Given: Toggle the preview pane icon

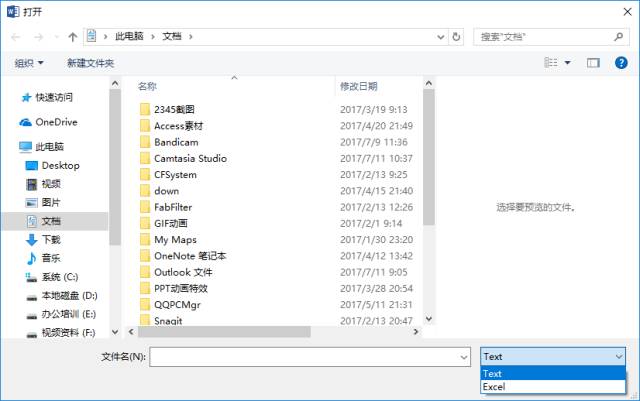Looking at the screenshot, I should coord(593,63).
